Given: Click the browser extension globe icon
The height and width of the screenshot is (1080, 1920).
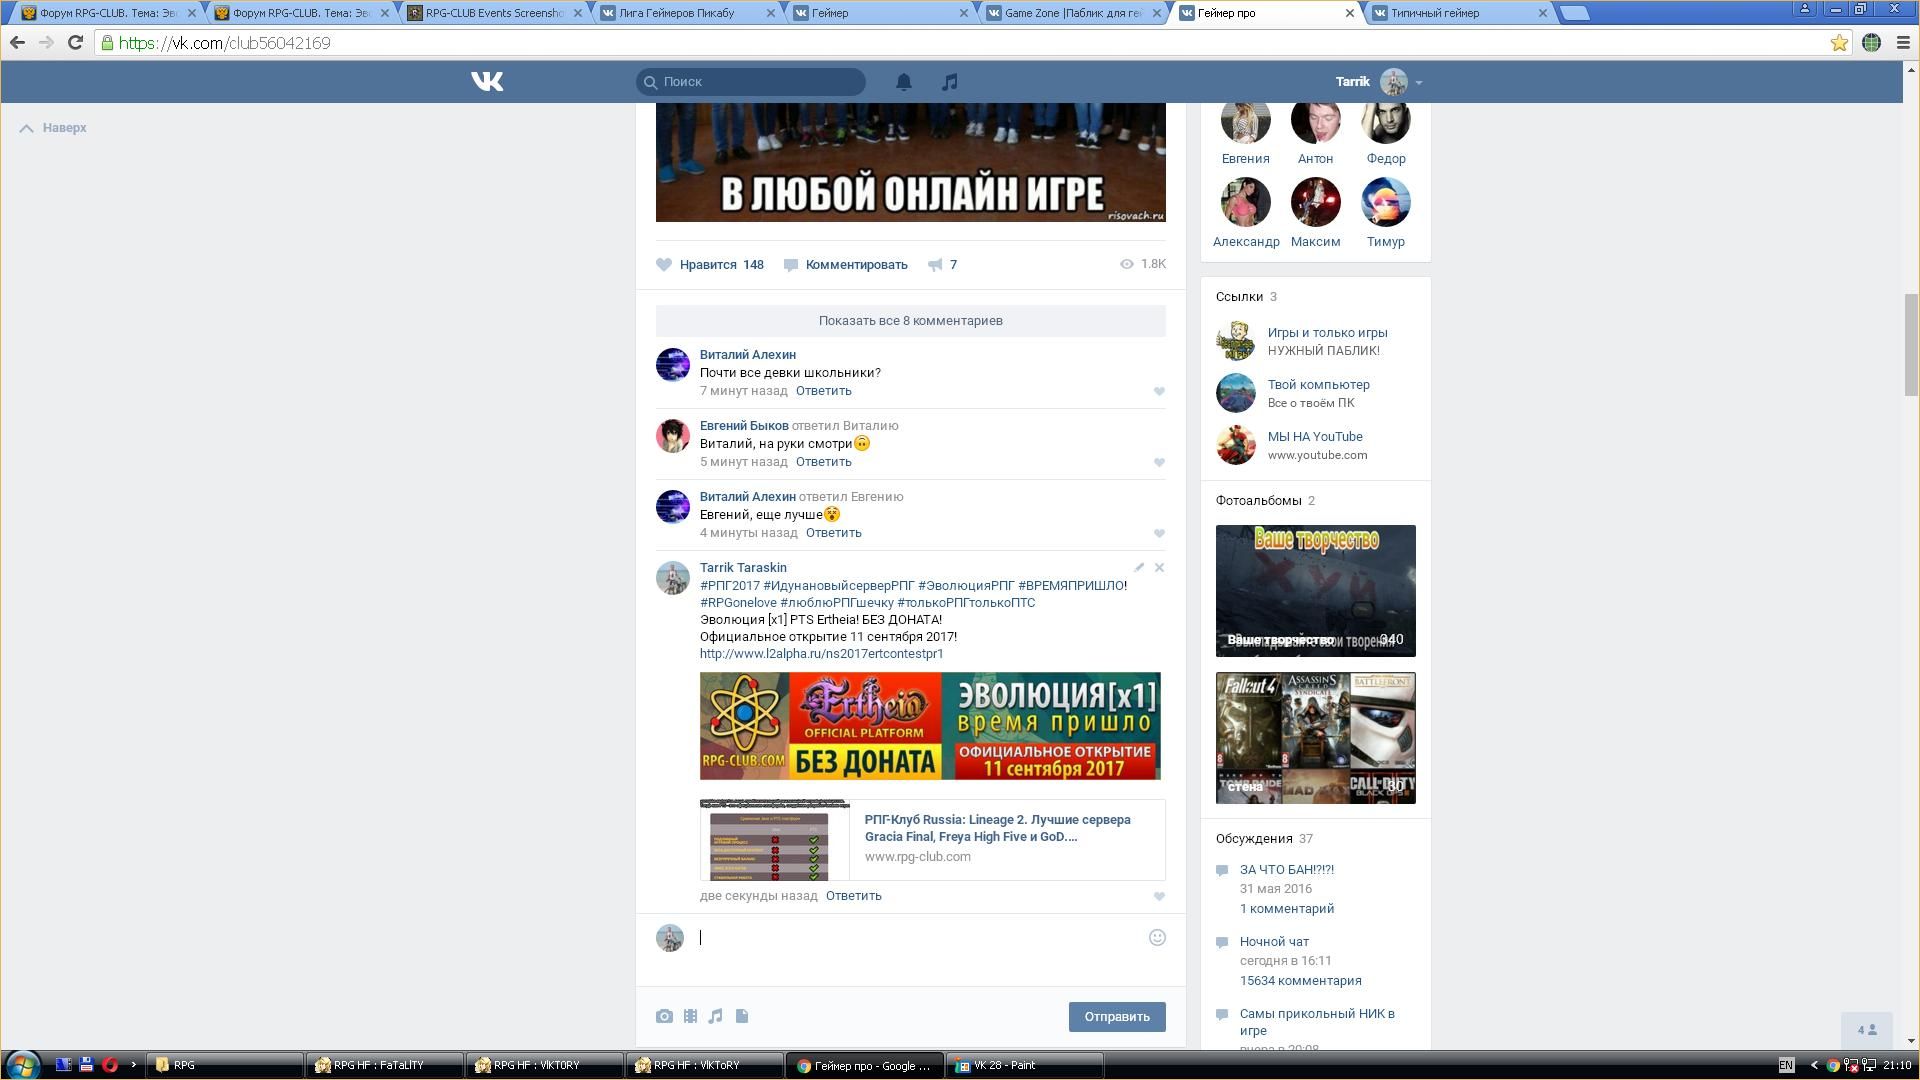Looking at the screenshot, I should tap(1871, 43).
